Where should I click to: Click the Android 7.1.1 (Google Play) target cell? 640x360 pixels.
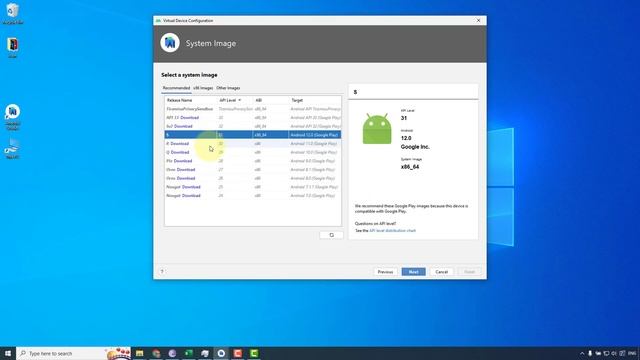tap(314, 187)
